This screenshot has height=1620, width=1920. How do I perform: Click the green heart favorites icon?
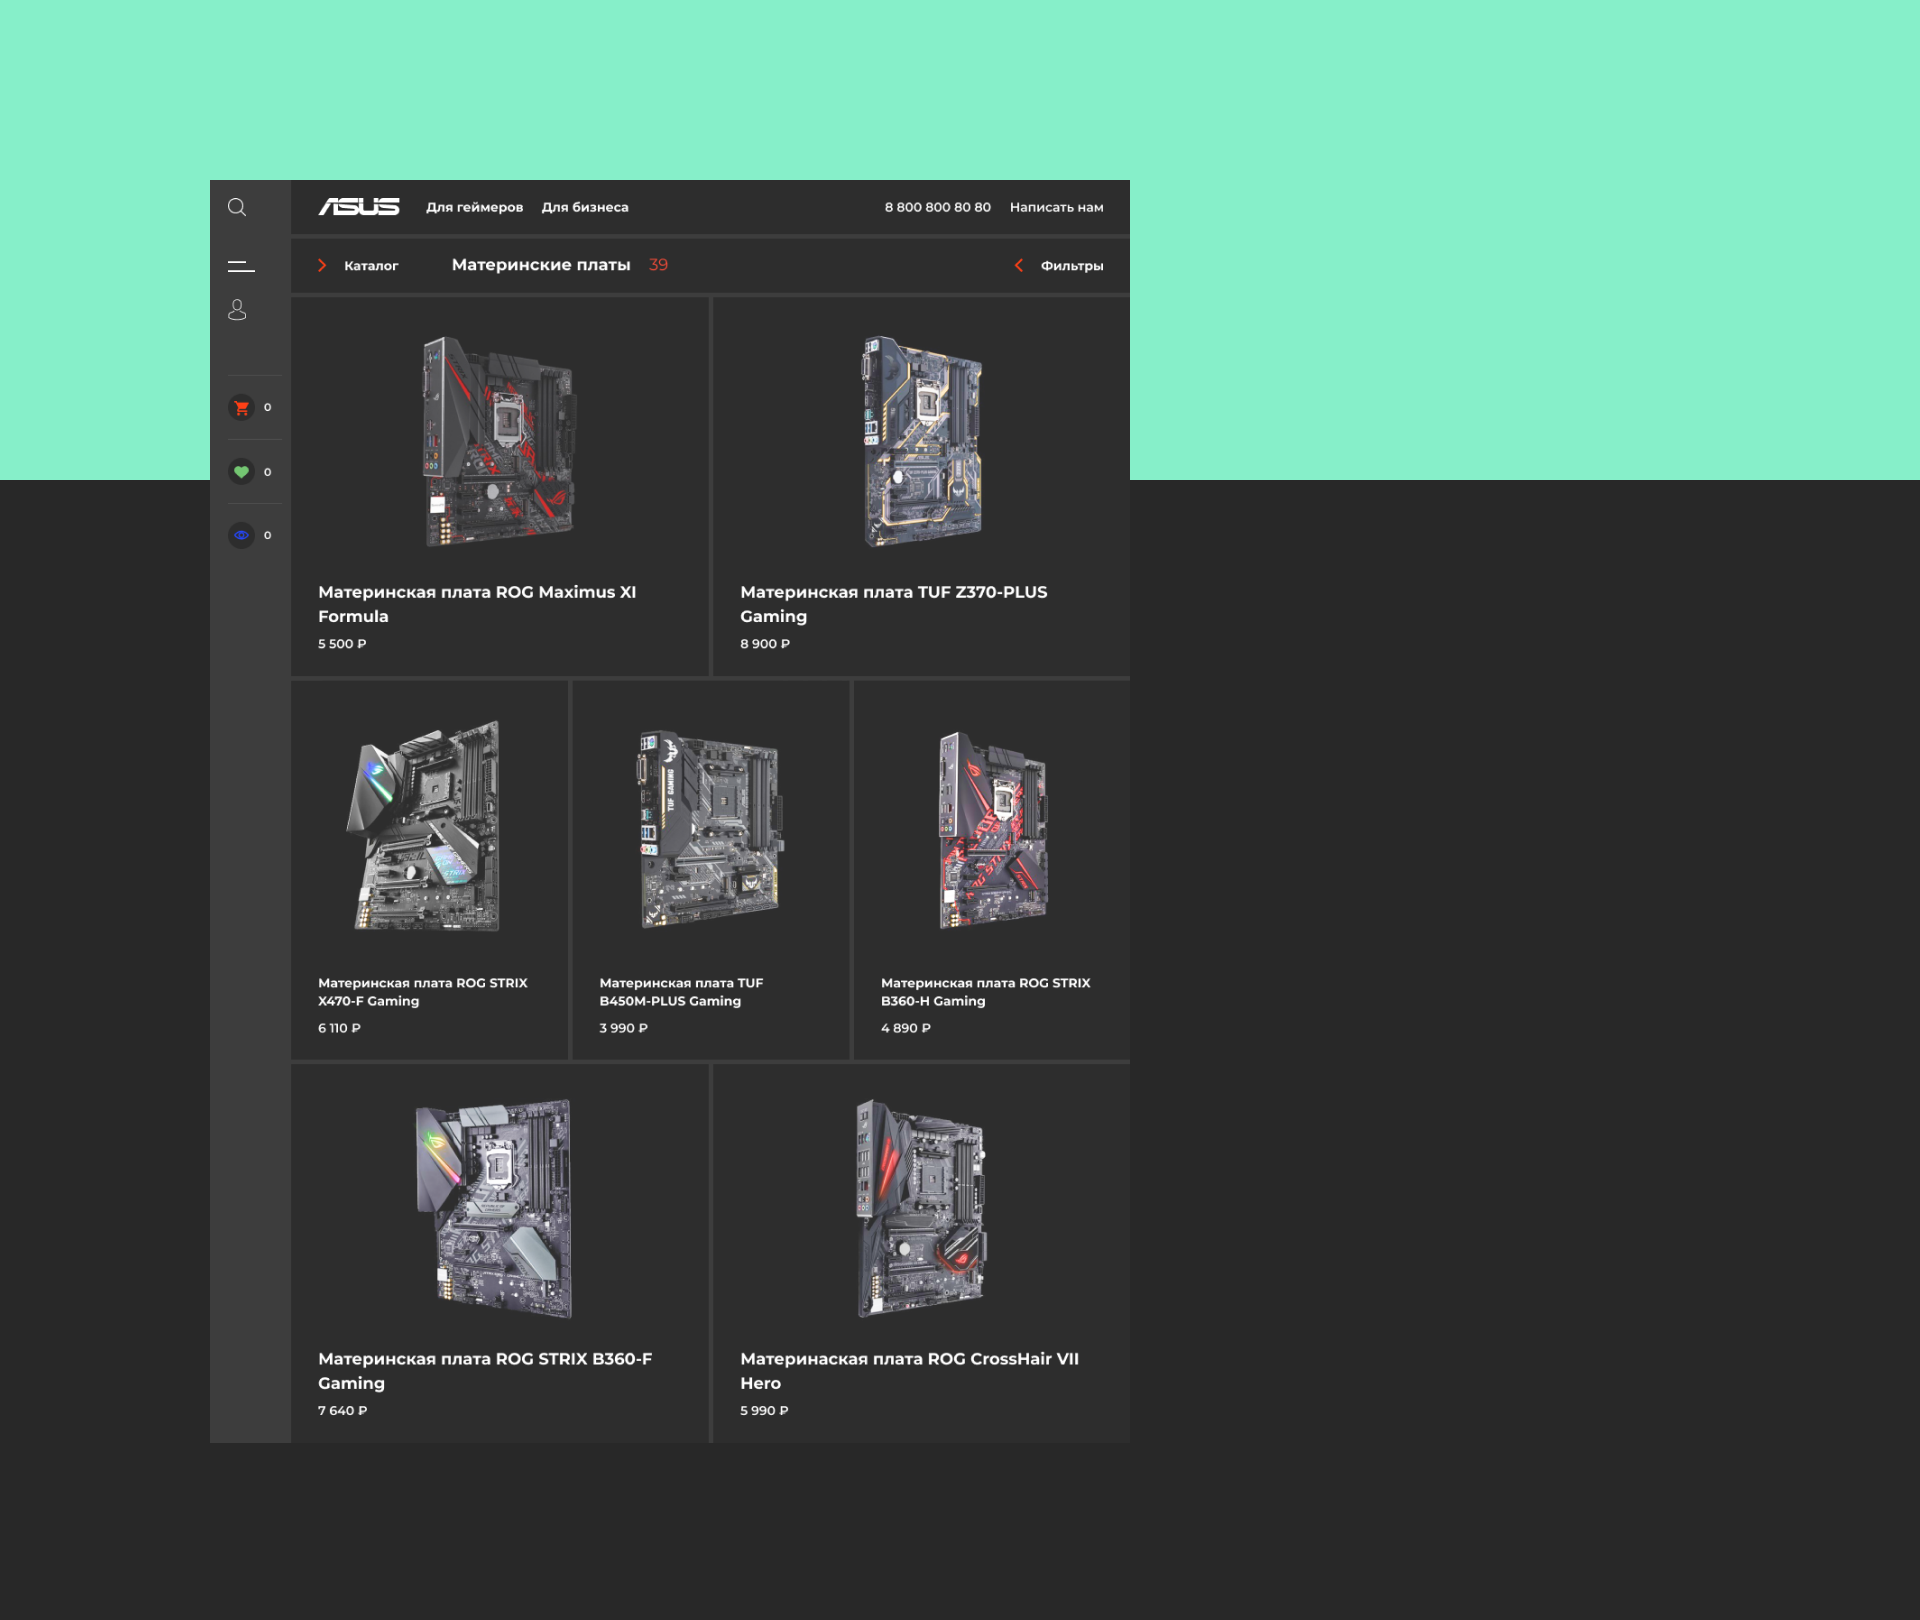click(x=241, y=472)
